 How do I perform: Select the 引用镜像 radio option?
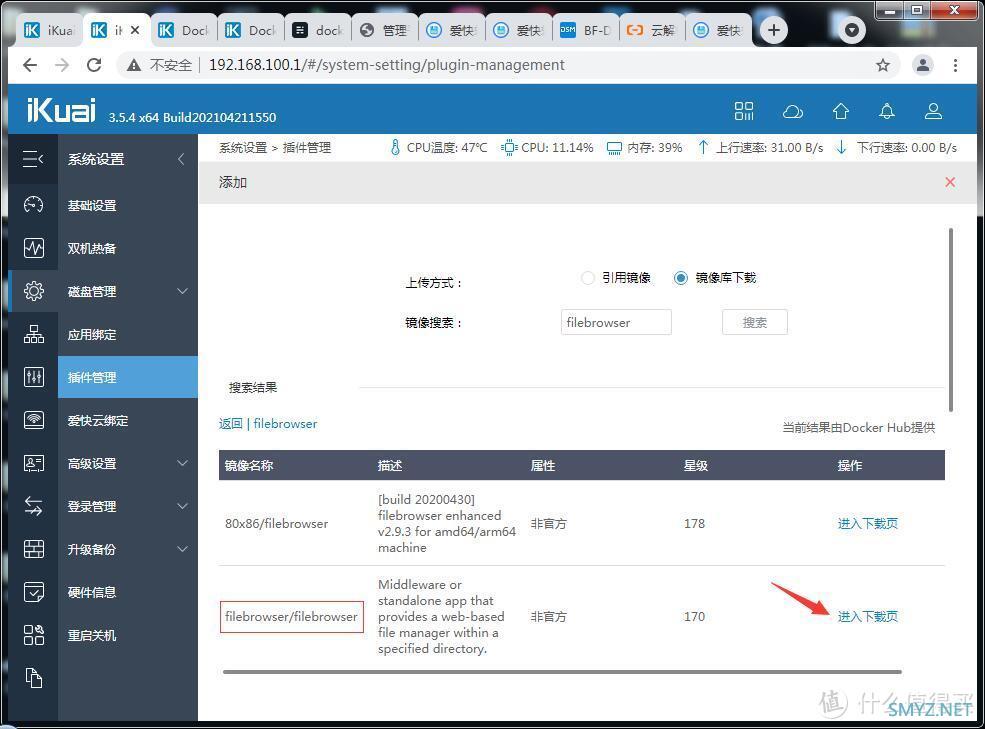point(587,278)
